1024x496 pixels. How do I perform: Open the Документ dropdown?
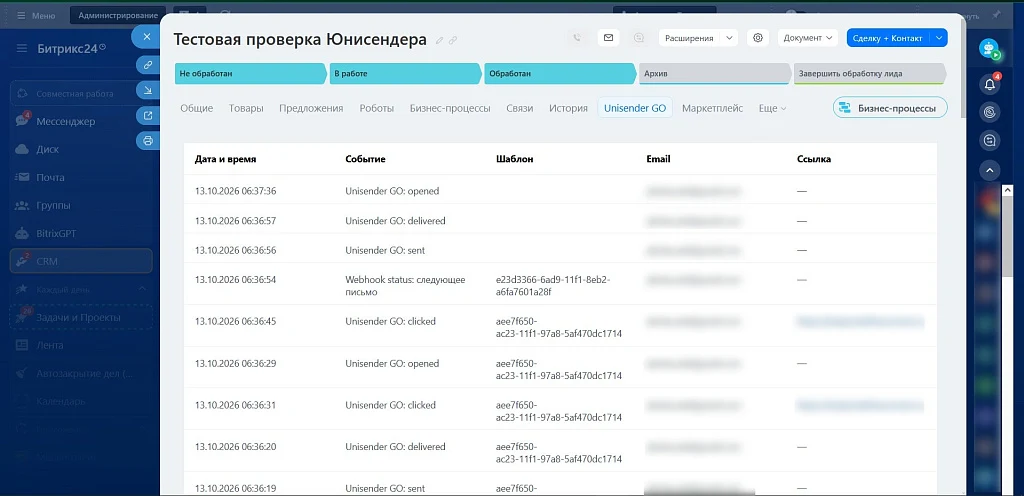(808, 38)
